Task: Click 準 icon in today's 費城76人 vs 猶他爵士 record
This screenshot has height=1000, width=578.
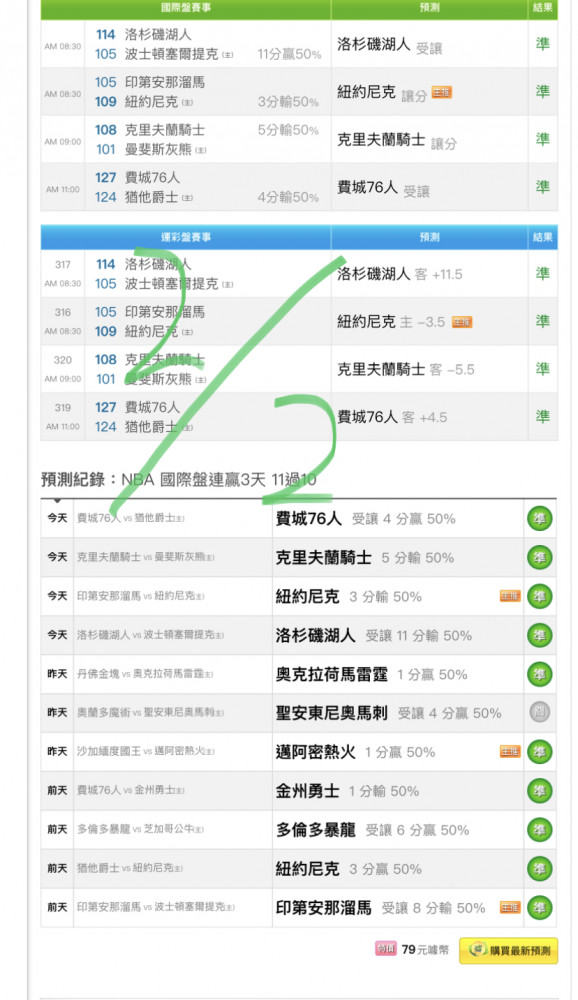Action: pos(539,518)
